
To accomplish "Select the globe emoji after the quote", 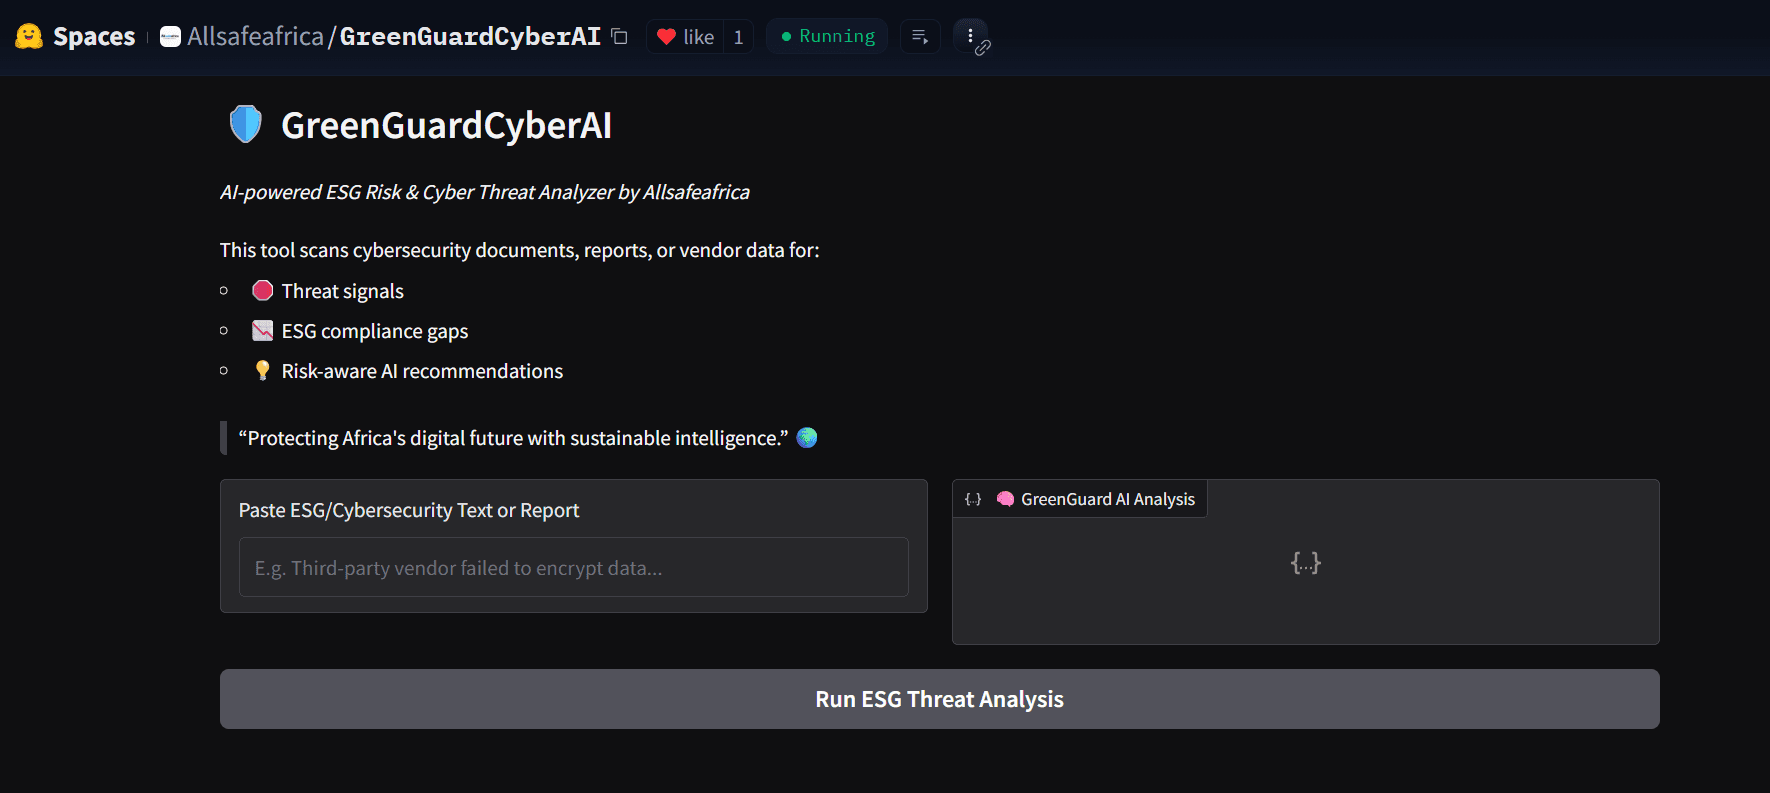I will point(807,437).
